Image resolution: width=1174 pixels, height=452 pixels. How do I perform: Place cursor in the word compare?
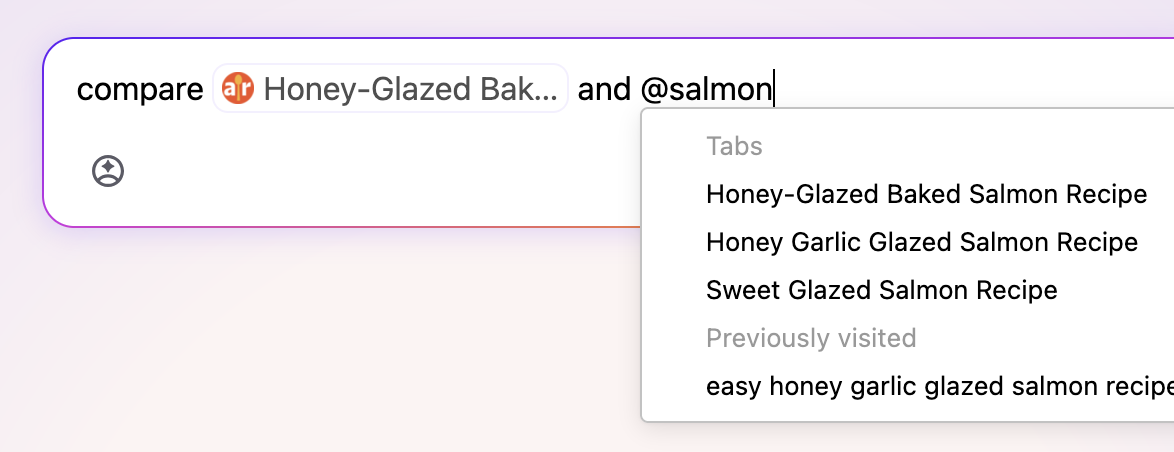pyautogui.click(x=140, y=90)
